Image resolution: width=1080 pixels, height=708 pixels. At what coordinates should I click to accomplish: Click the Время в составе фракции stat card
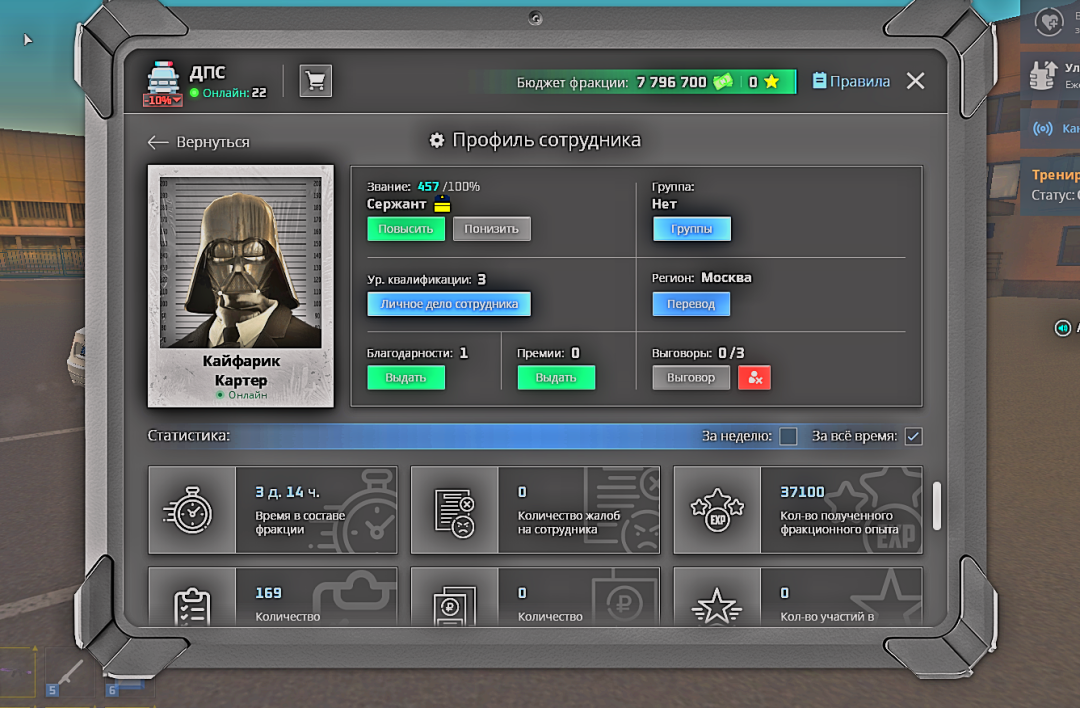273,510
